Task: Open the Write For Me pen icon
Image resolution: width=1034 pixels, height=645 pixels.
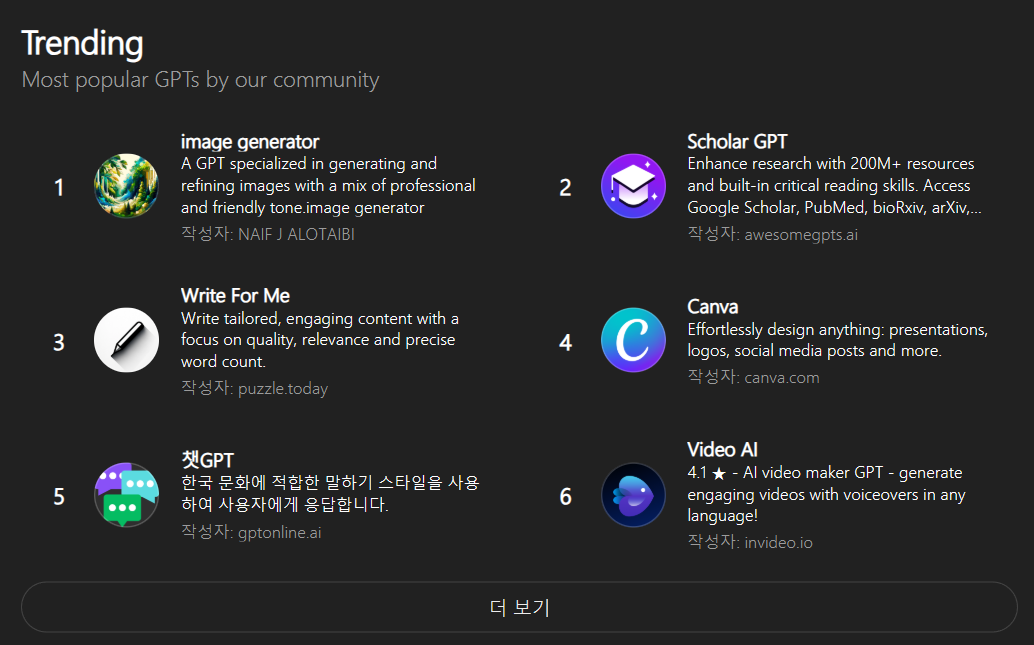Action: (x=126, y=340)
